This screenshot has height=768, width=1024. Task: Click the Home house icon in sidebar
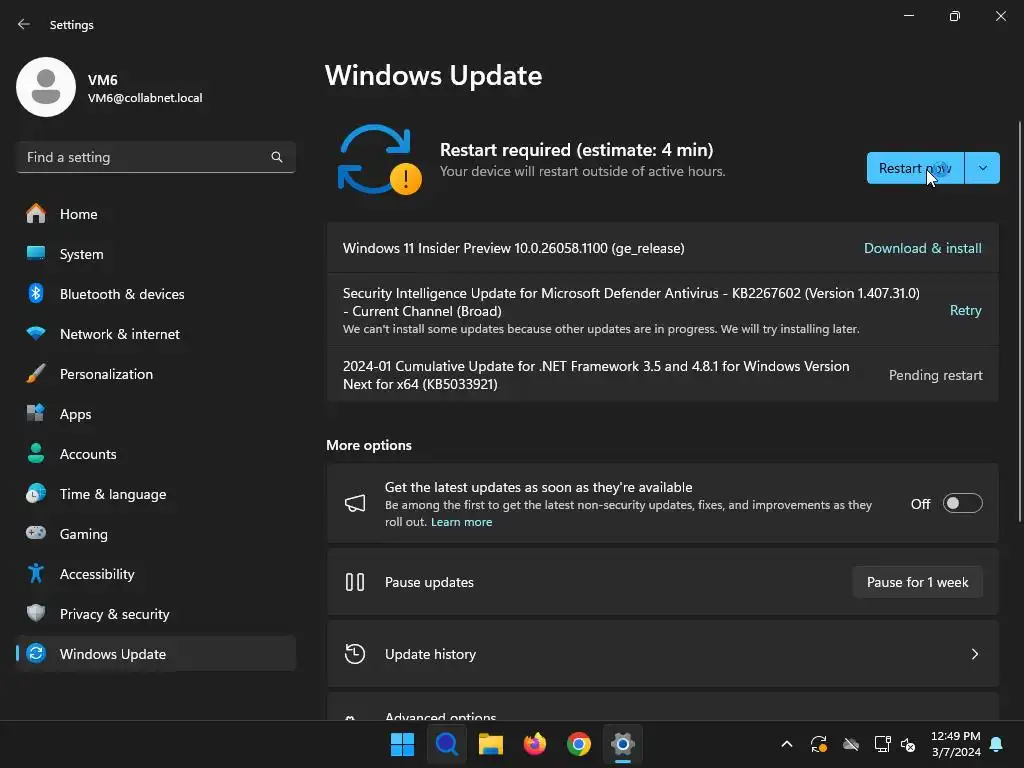tap(36, 214)
